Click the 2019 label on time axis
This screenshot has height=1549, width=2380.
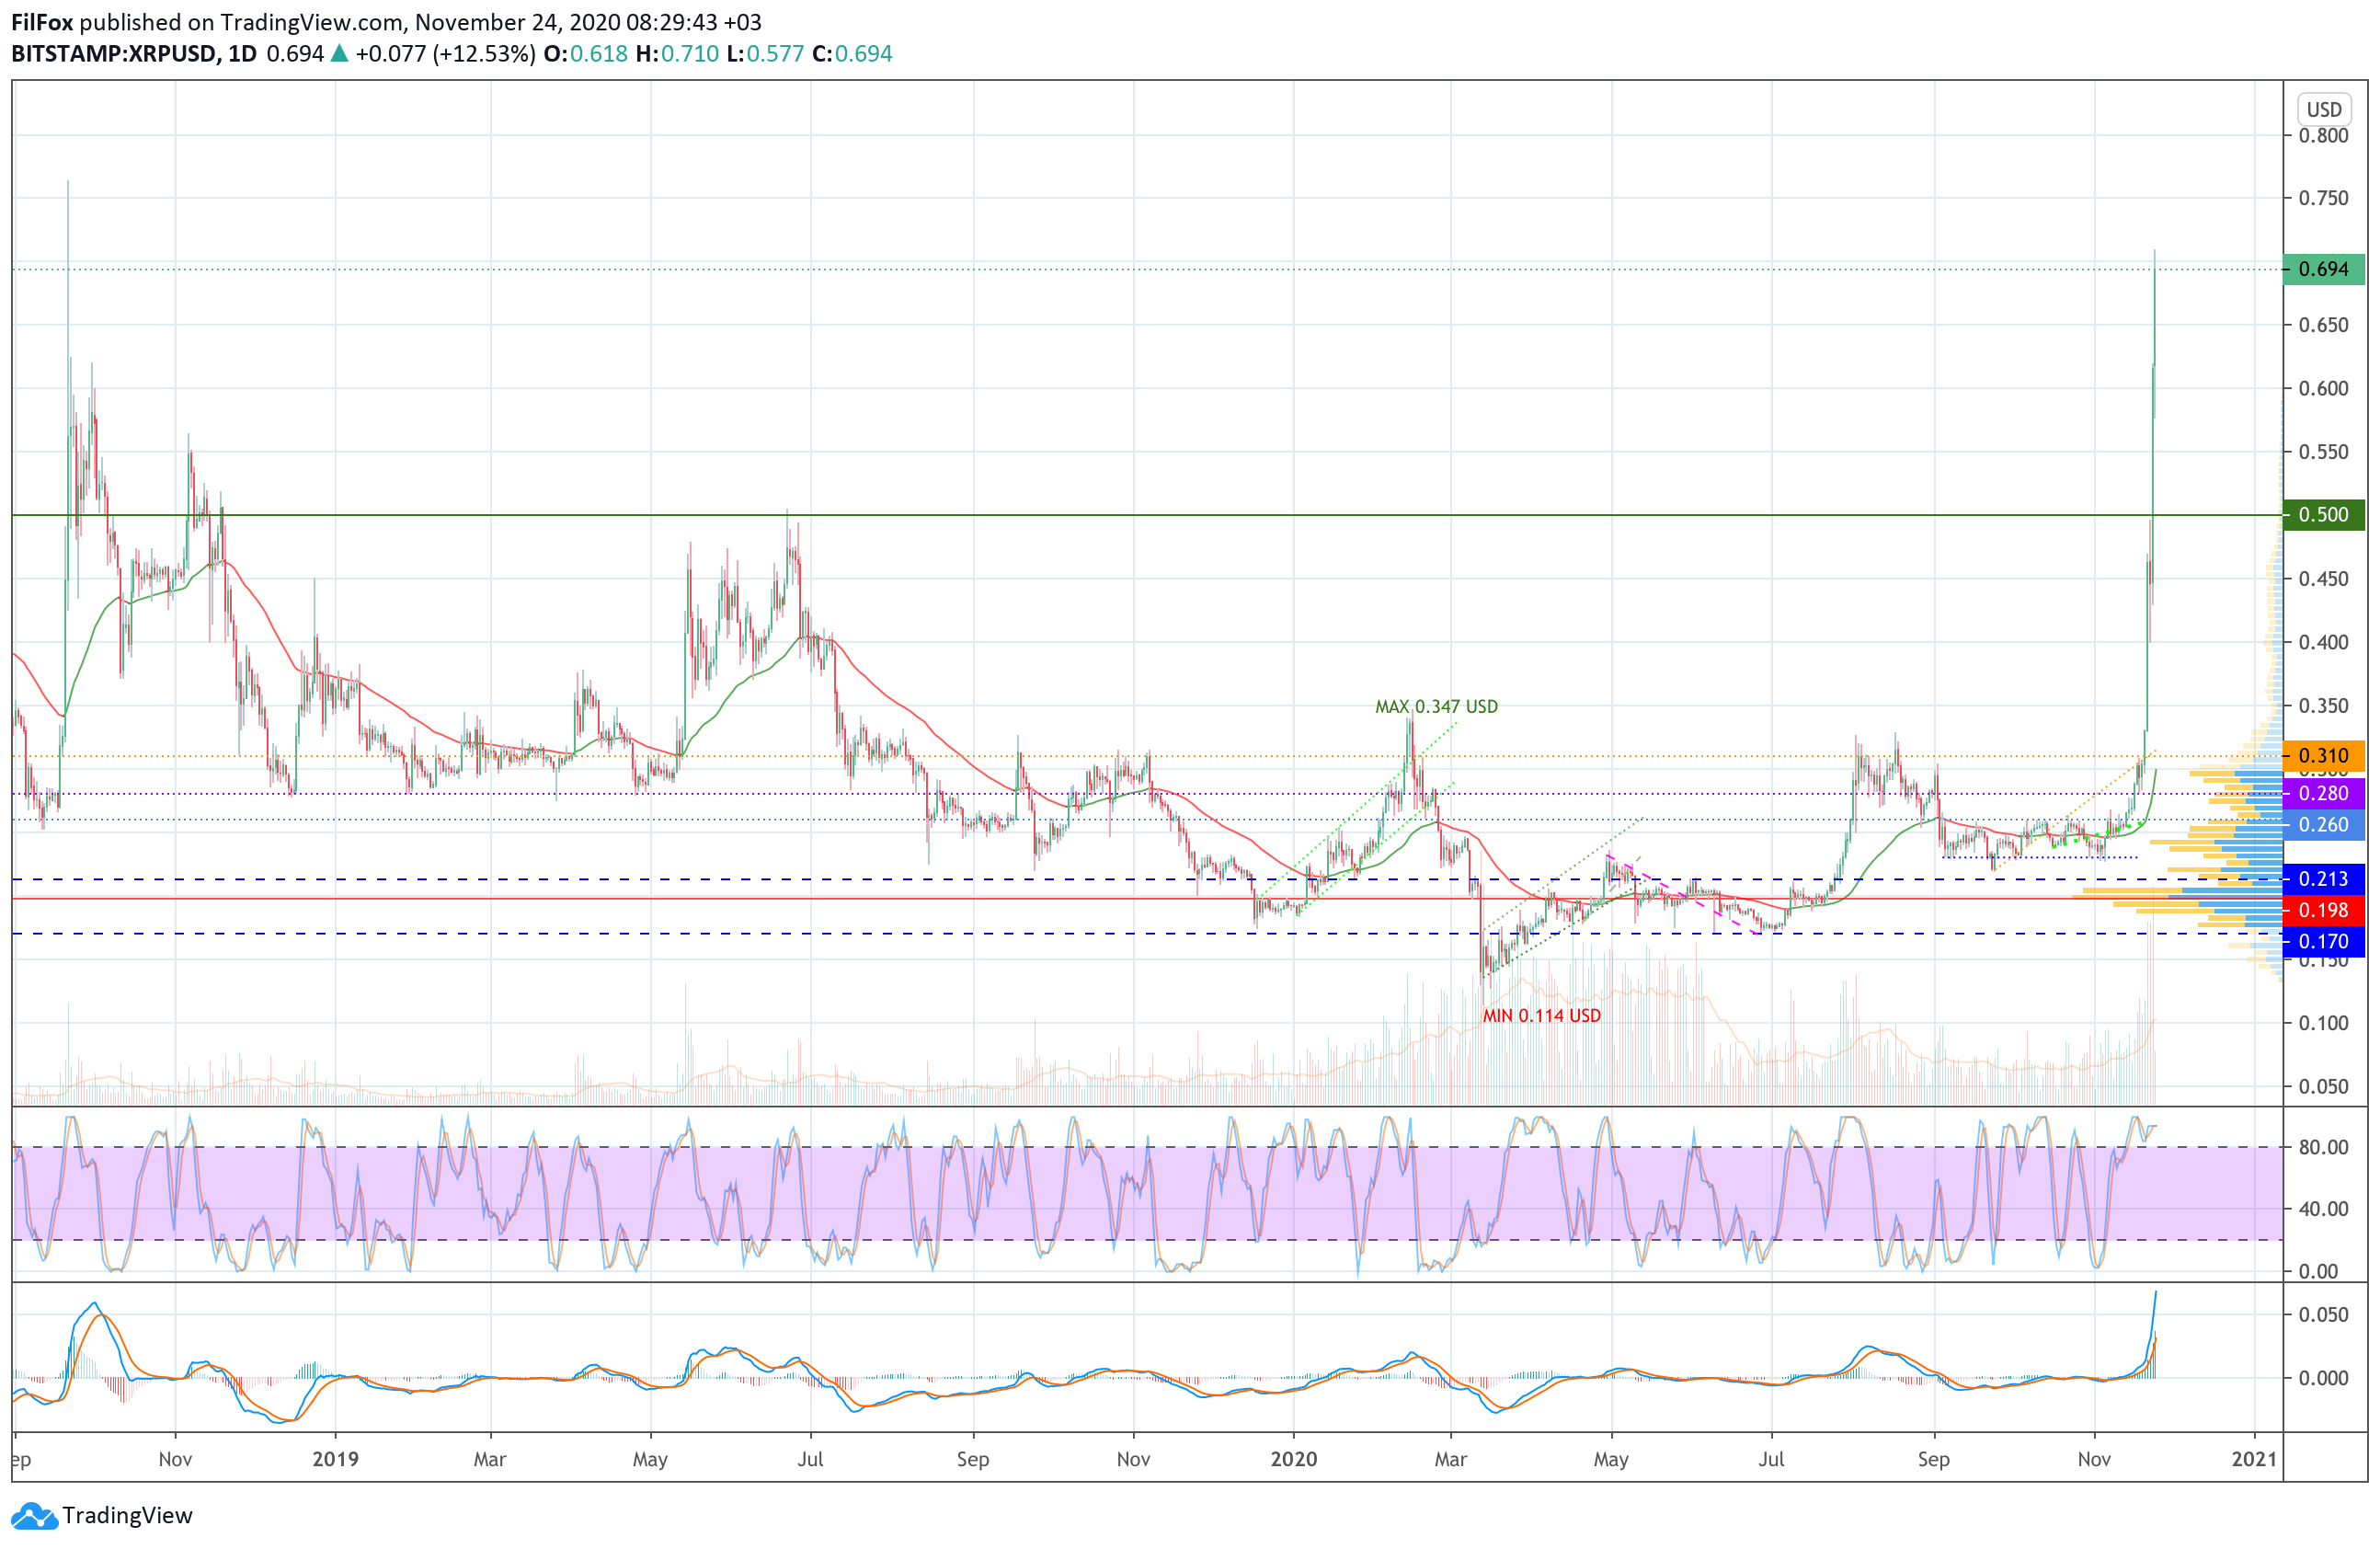pyautogui.click(x=335, y=1459)
